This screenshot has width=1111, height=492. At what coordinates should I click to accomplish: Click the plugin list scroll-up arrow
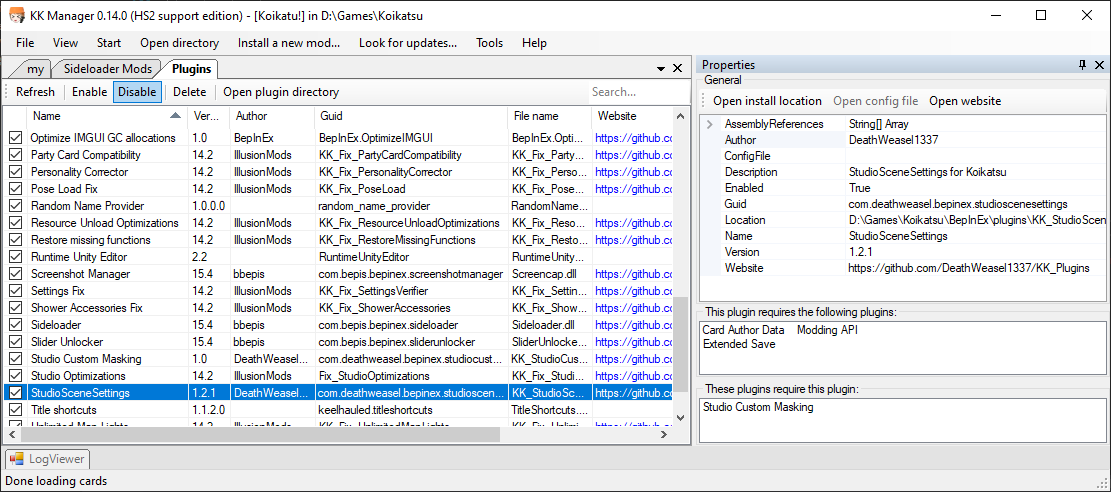click(681, 115)
